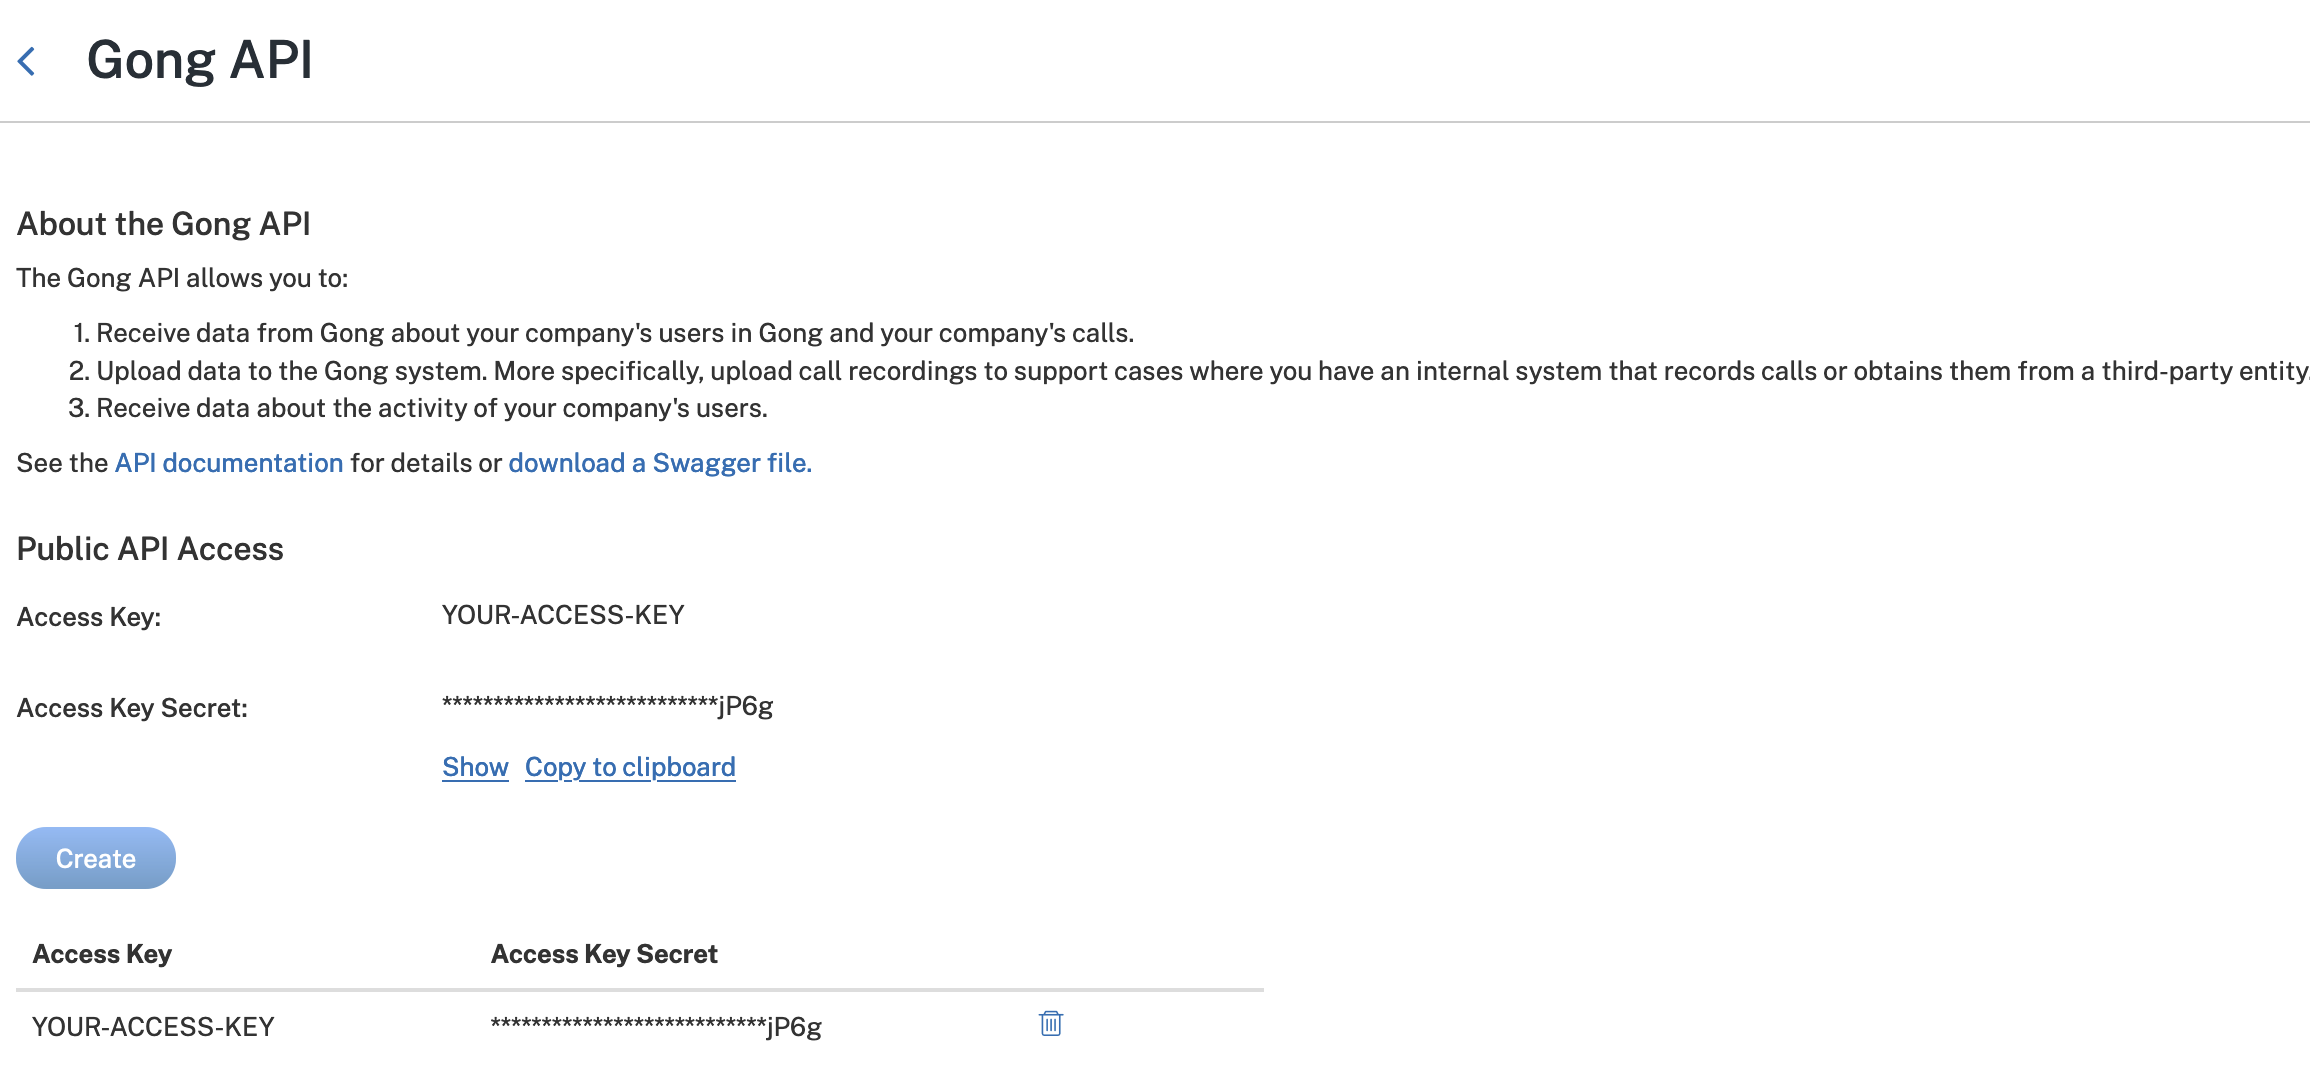Show the access key secret

pos(475,767)
